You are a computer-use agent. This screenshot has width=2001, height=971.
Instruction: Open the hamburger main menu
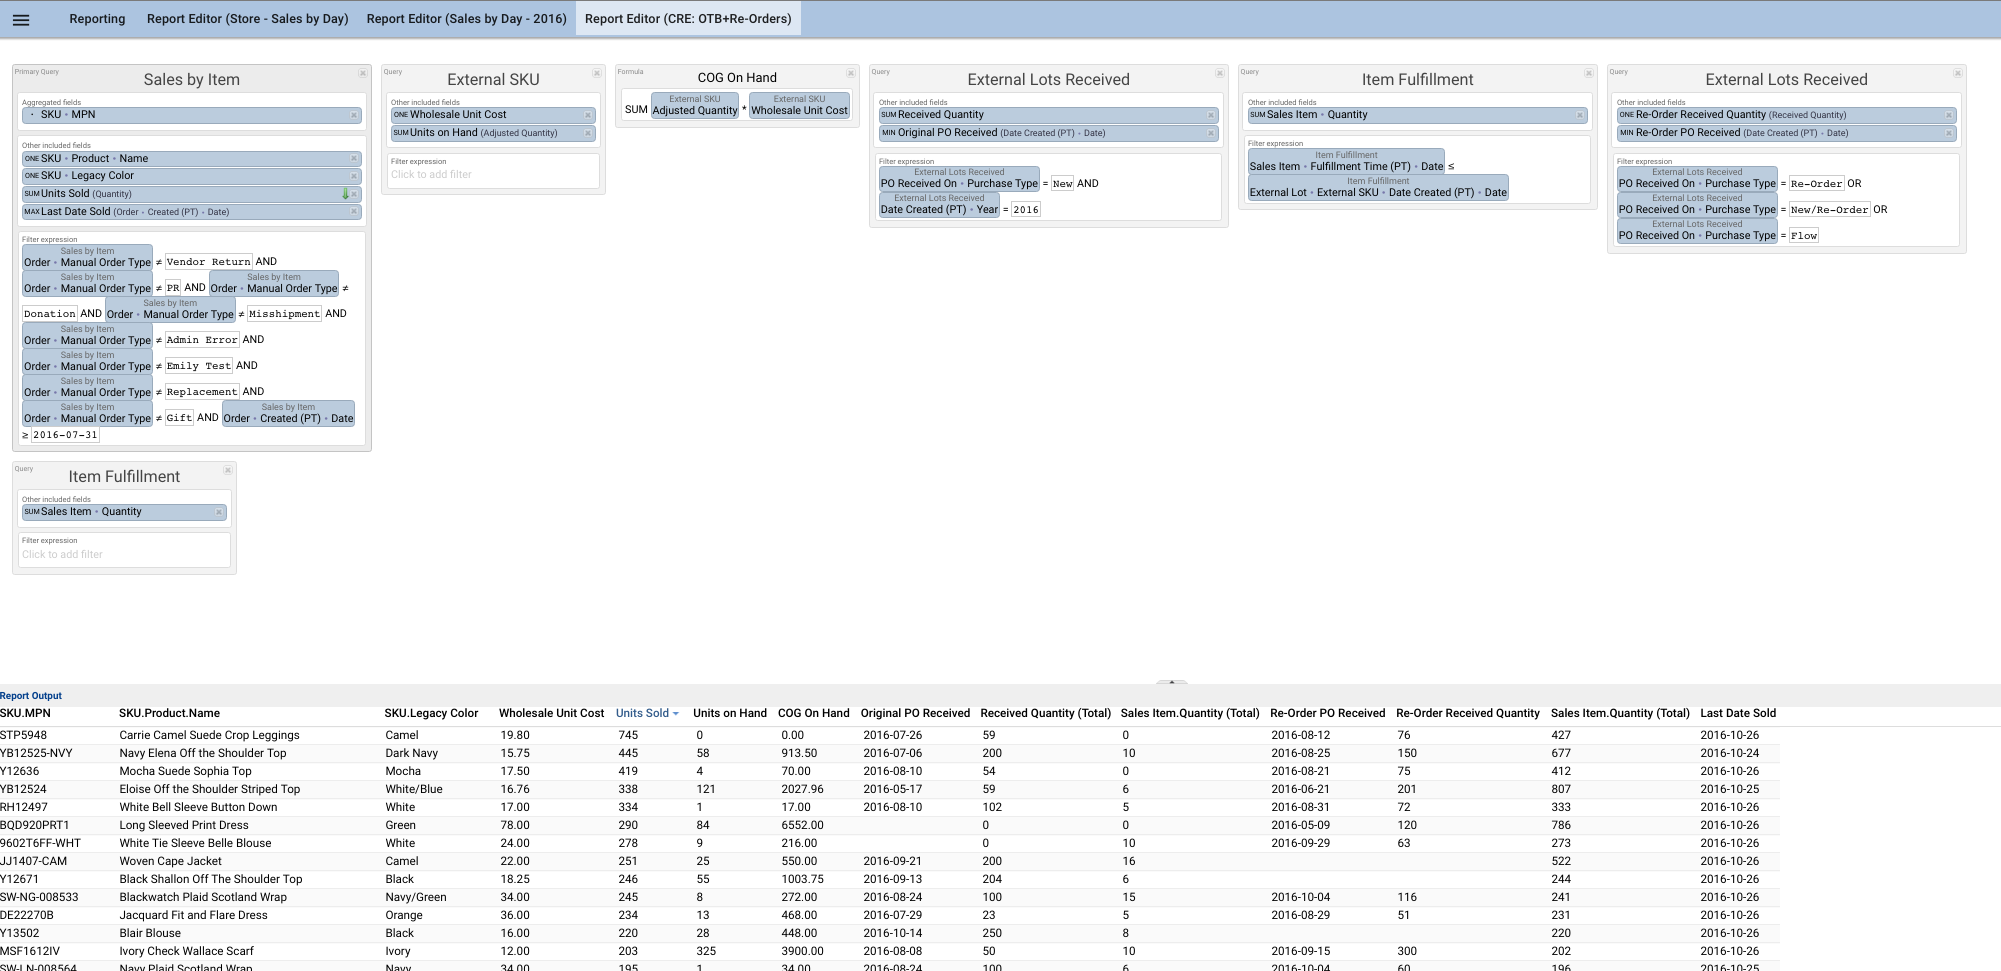click(x=21, y=19)
